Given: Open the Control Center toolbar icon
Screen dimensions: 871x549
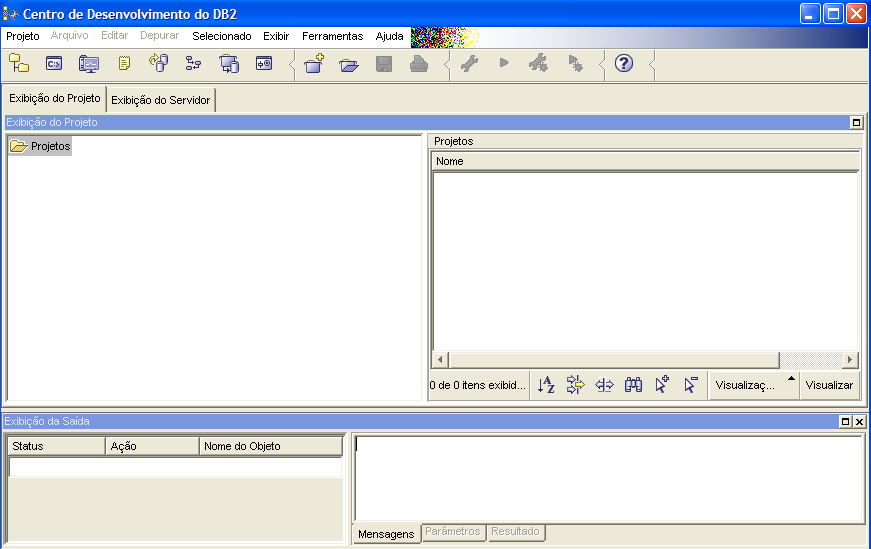Looking at the screenshot, I should pos(19,63).
